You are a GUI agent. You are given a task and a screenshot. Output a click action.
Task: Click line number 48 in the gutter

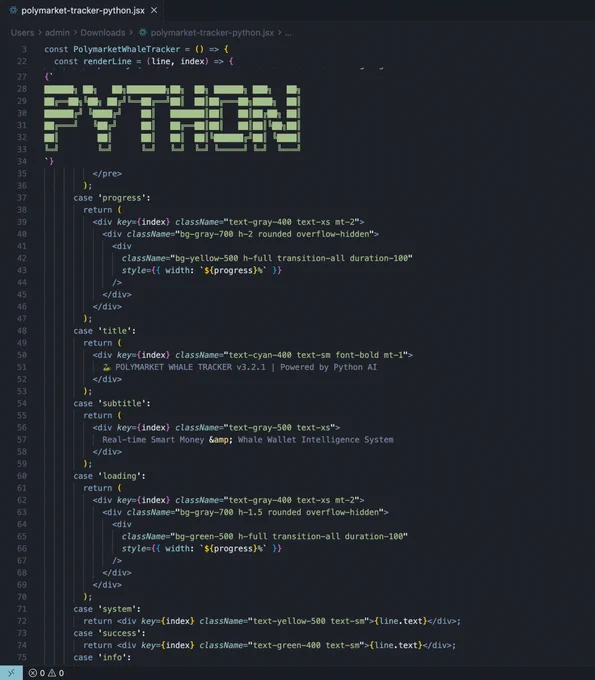[x=22, y=331]
